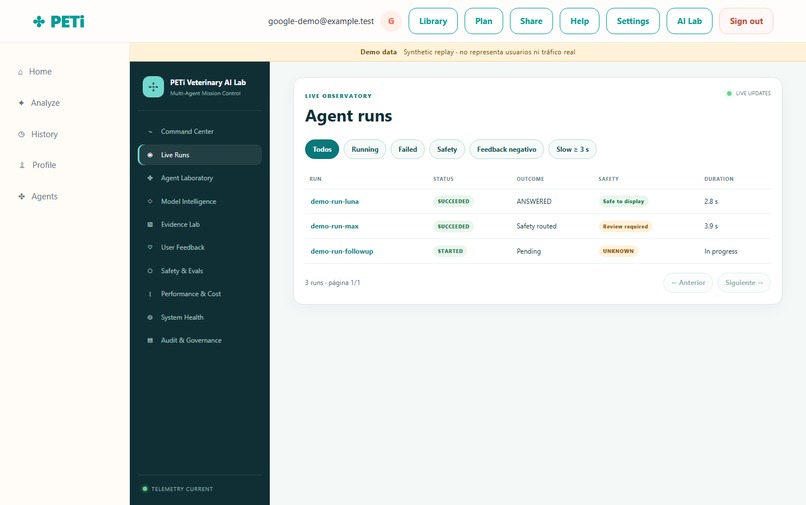The width and height of the screenshot is (806, 505).
Task: Click the PETi clover logo icon
Action: pos(39,22)
